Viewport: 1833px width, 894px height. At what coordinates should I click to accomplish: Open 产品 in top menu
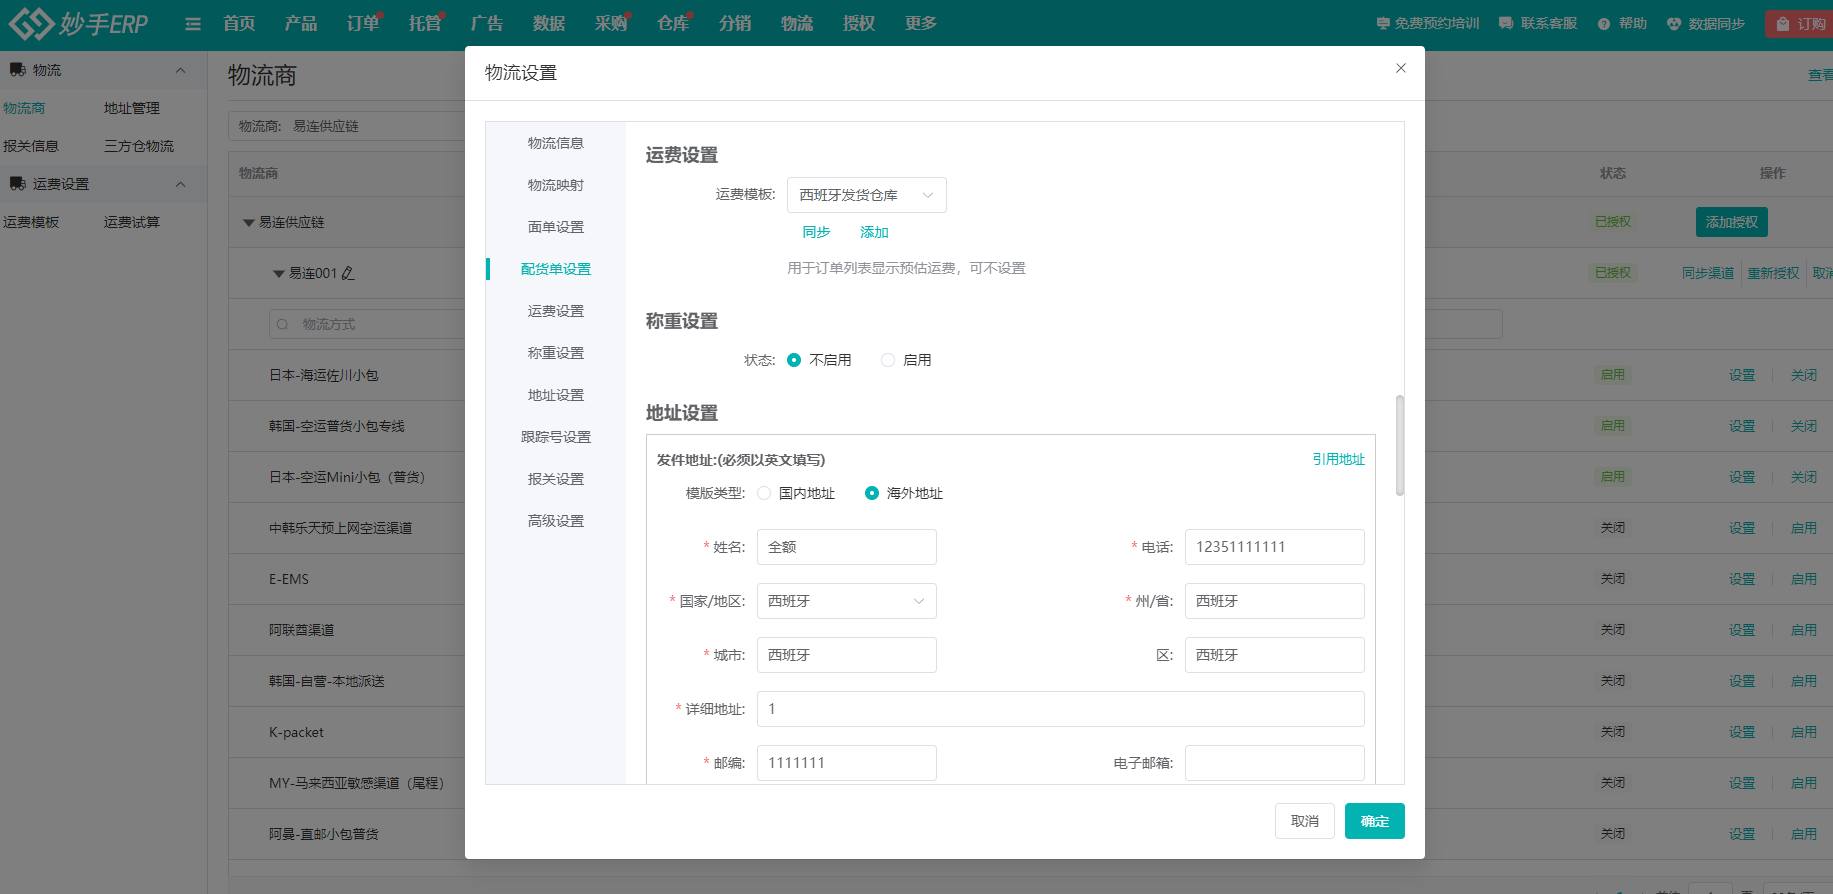[301, 23]
